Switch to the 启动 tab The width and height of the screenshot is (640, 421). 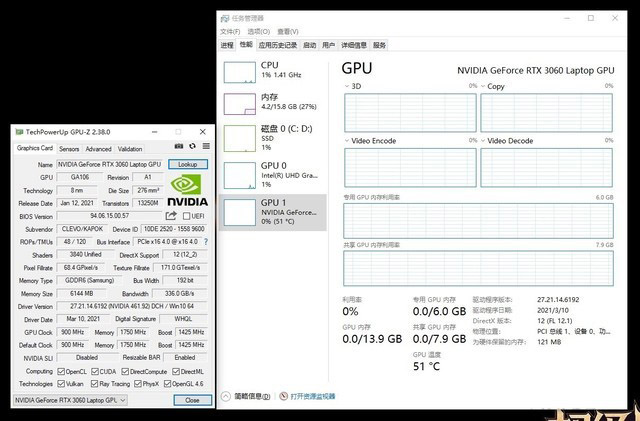[x=310, y=45]
